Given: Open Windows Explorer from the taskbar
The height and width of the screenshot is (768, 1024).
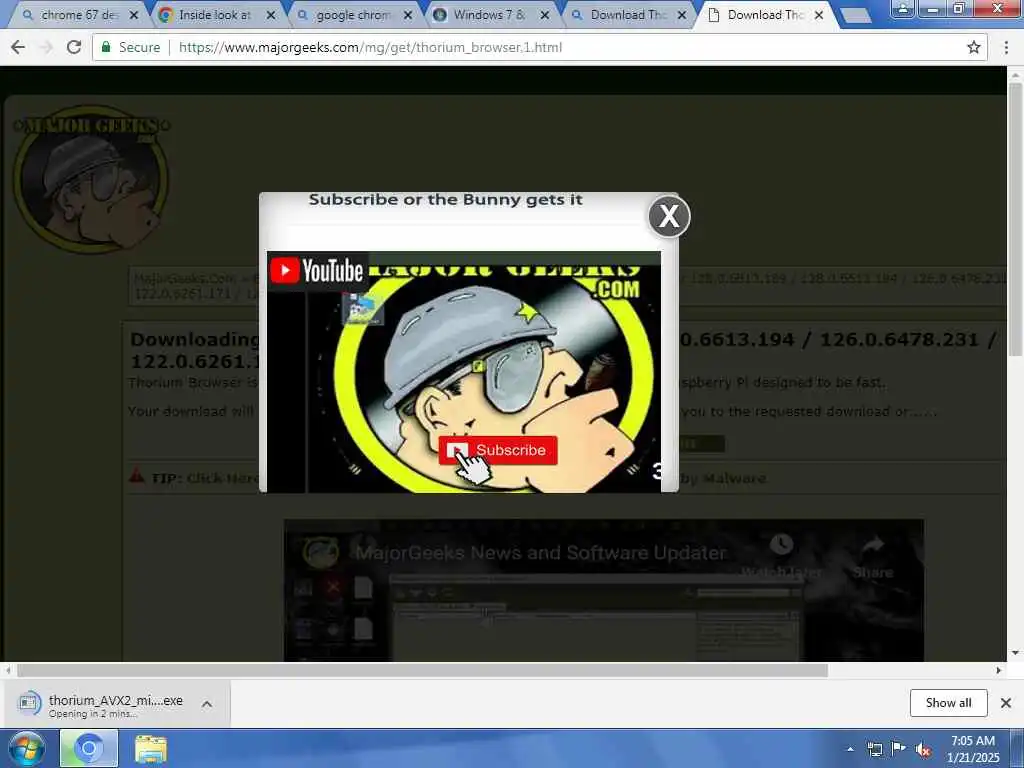Looking at the screenshot, I should pyautogui.click(x=151, y=748).
